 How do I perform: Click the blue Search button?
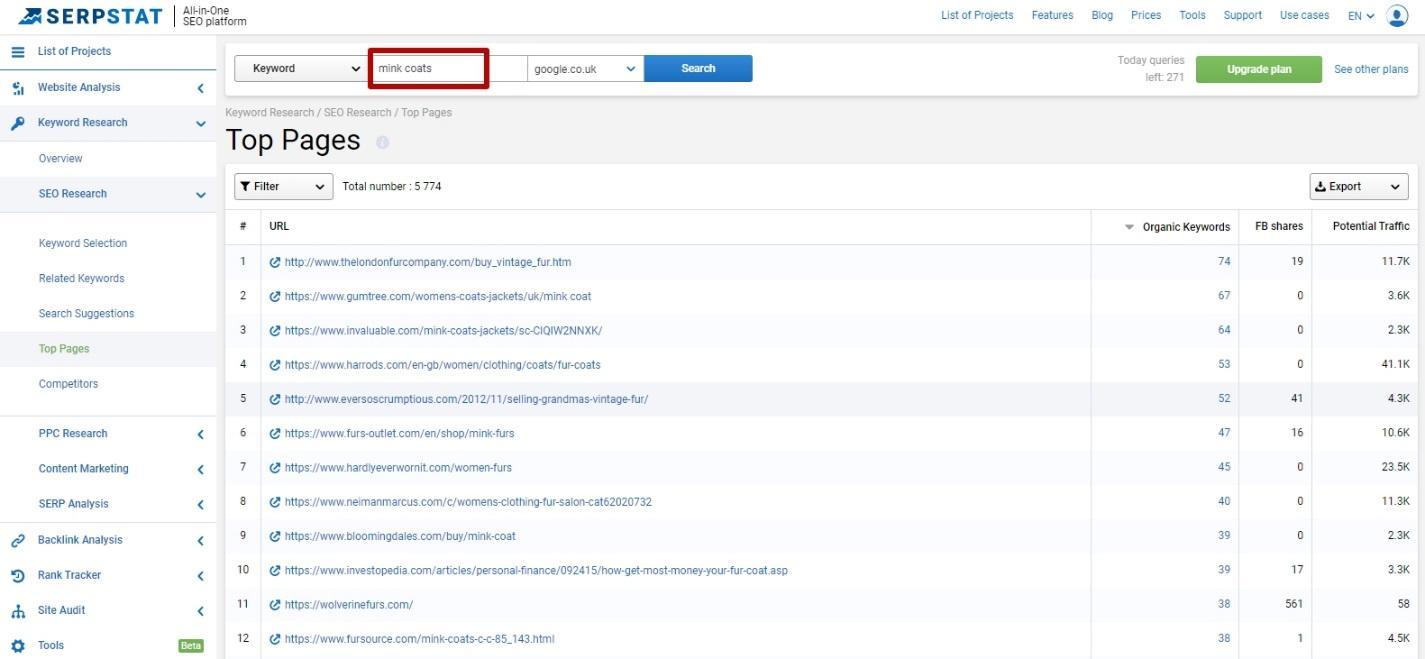coord(698,68)
